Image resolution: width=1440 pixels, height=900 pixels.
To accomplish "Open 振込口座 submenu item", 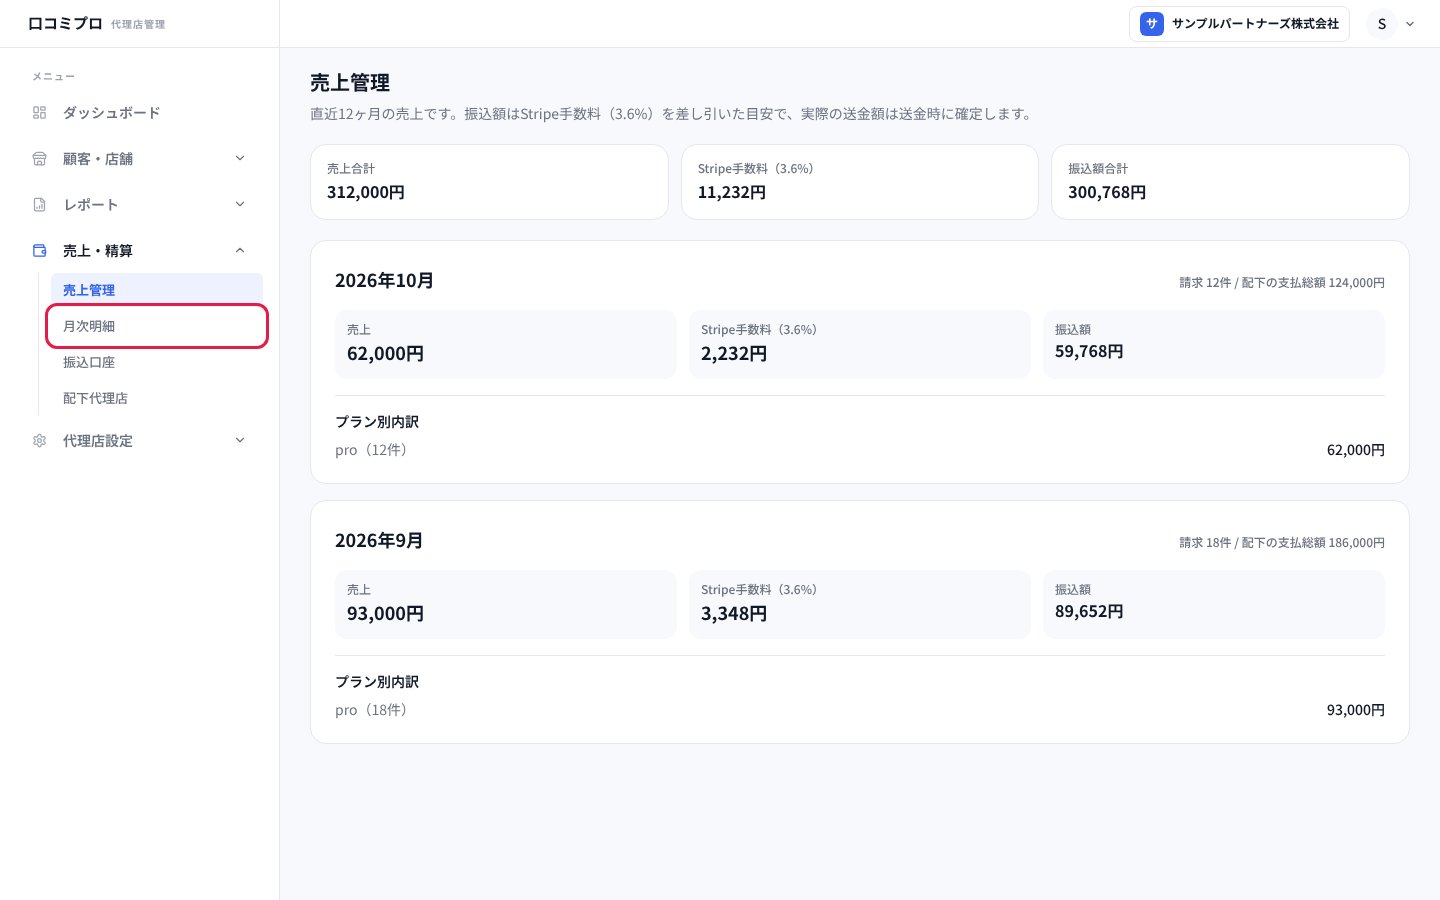I will tap(157, 362).
